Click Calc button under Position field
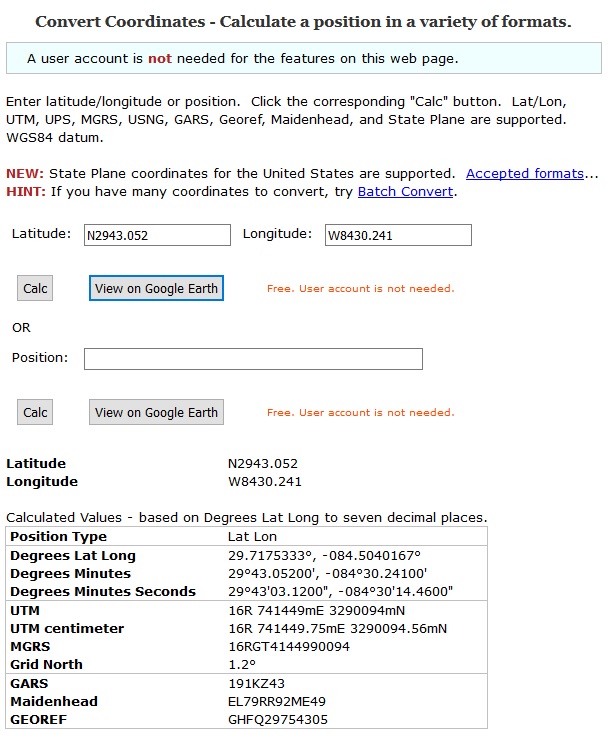Viewport: 615px width, 740px height. point(35,412)
